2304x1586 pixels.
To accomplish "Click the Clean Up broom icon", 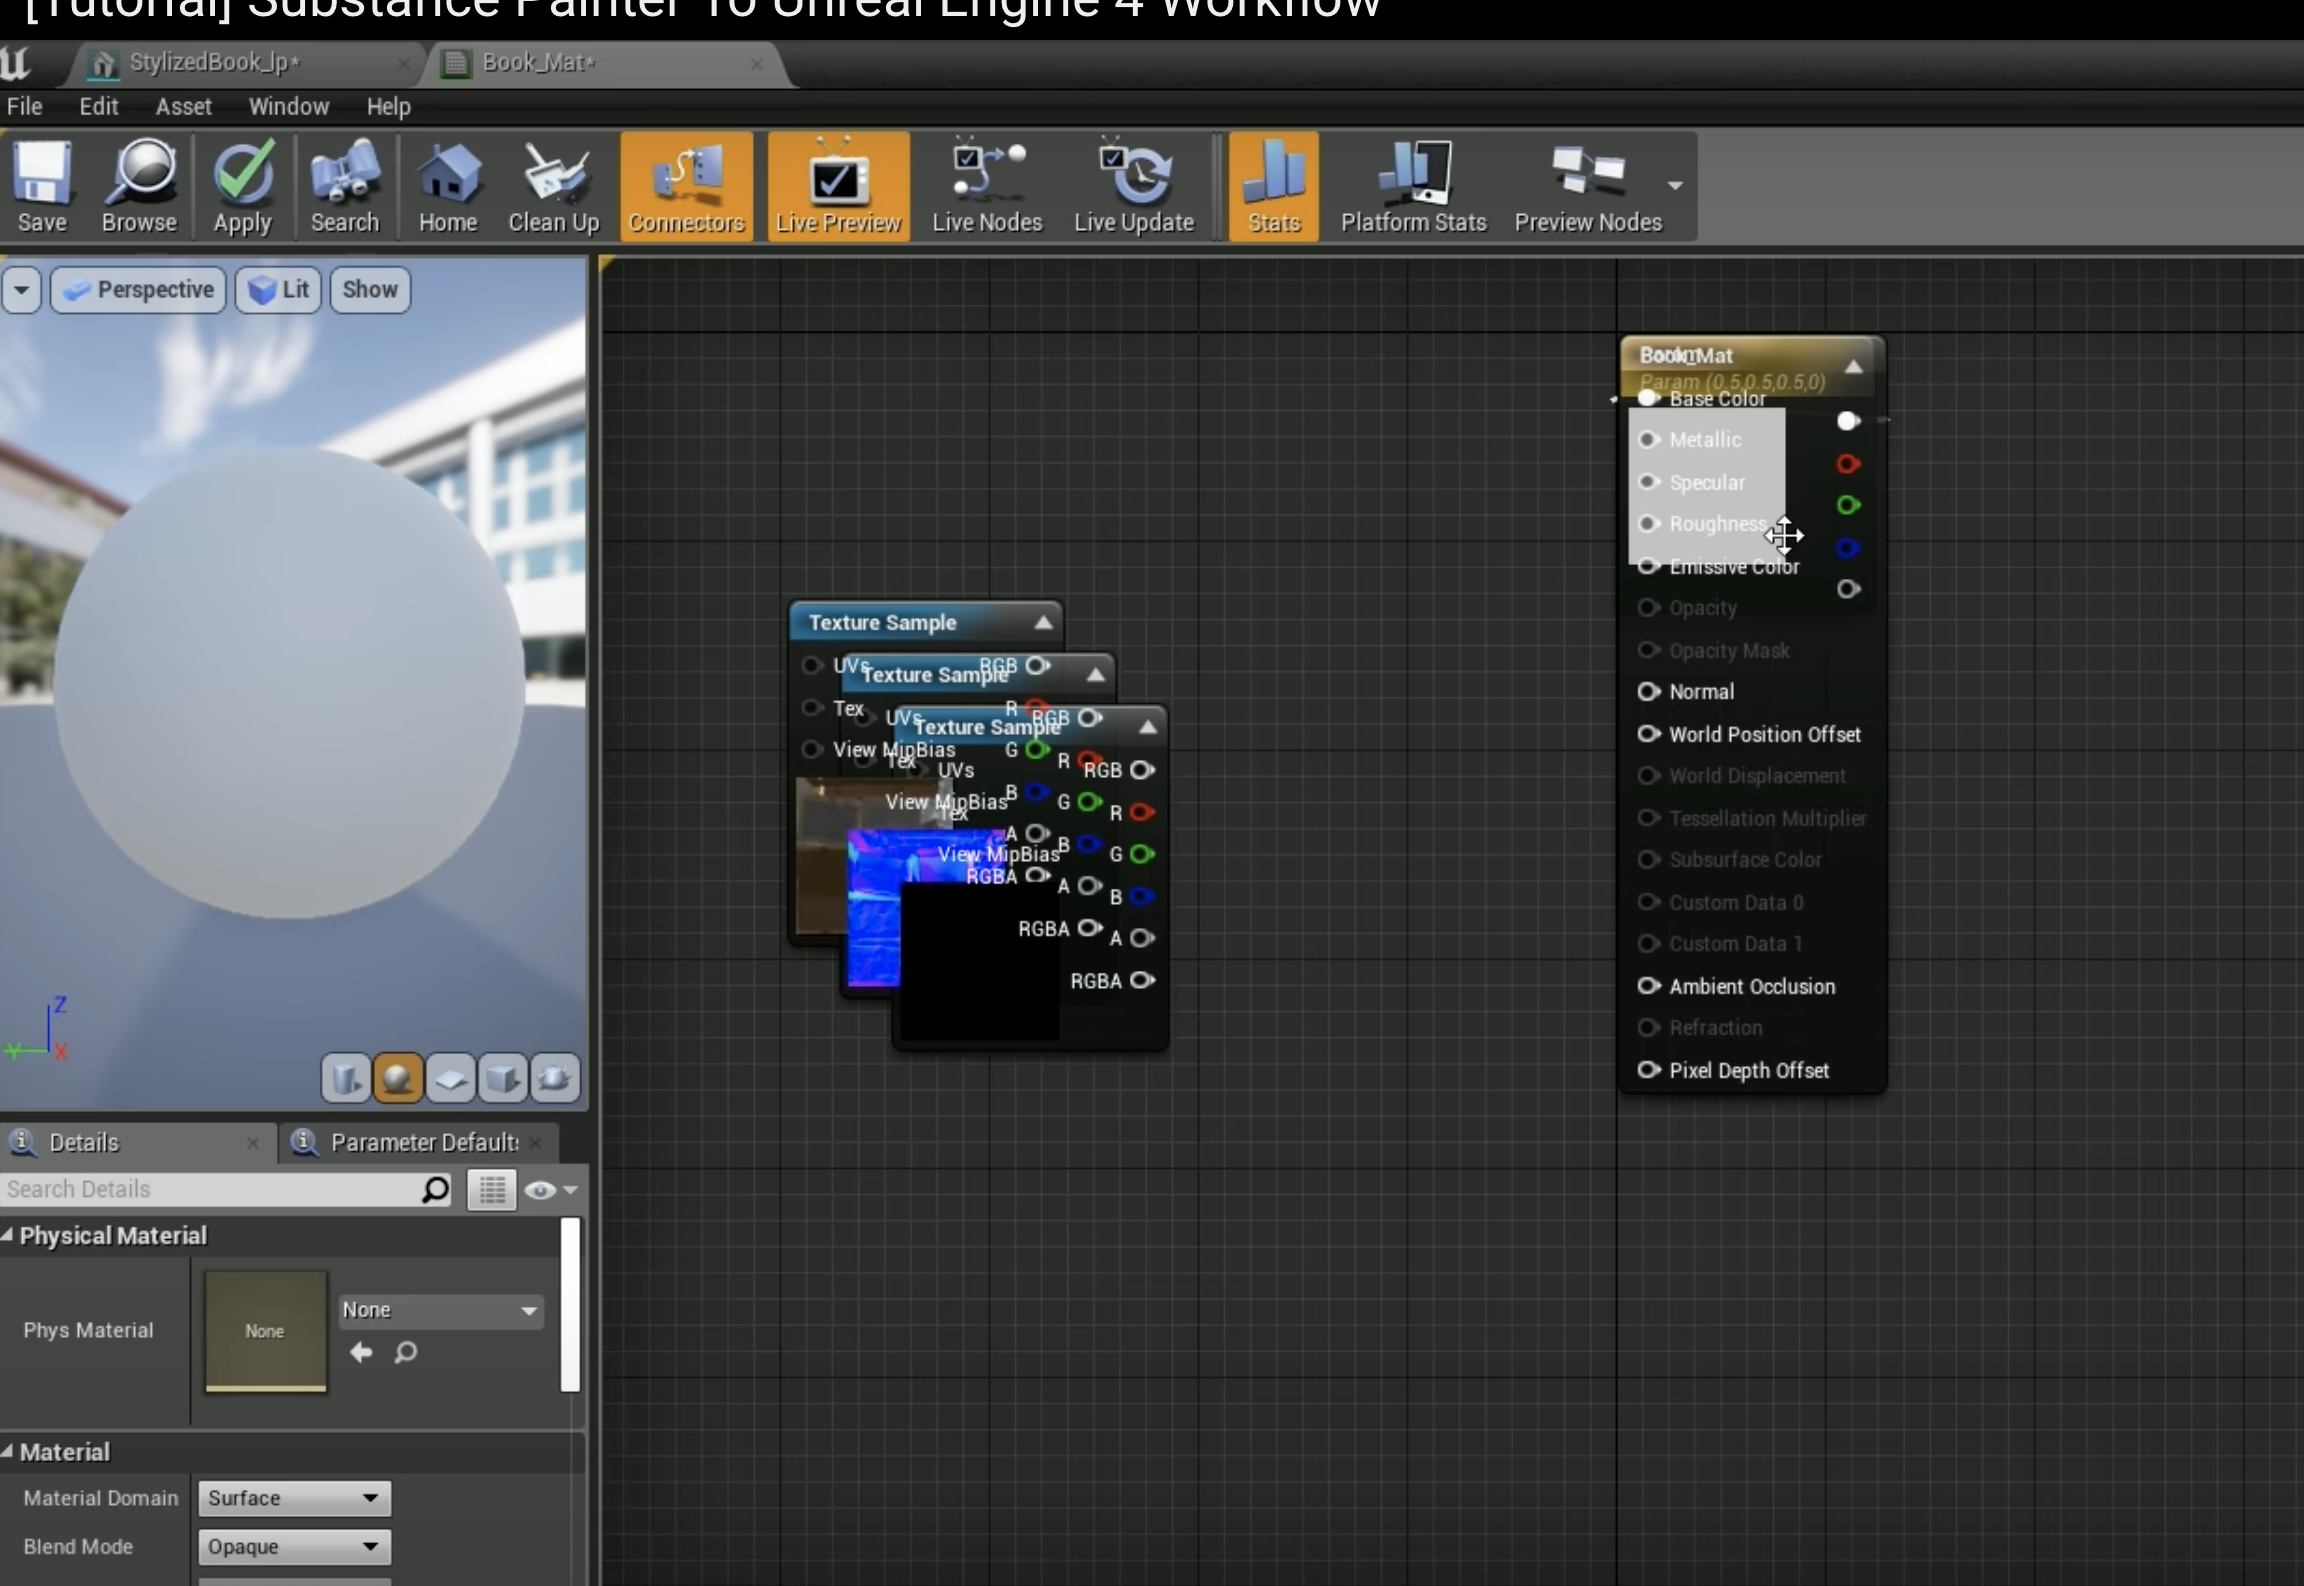I will [553, 187].
